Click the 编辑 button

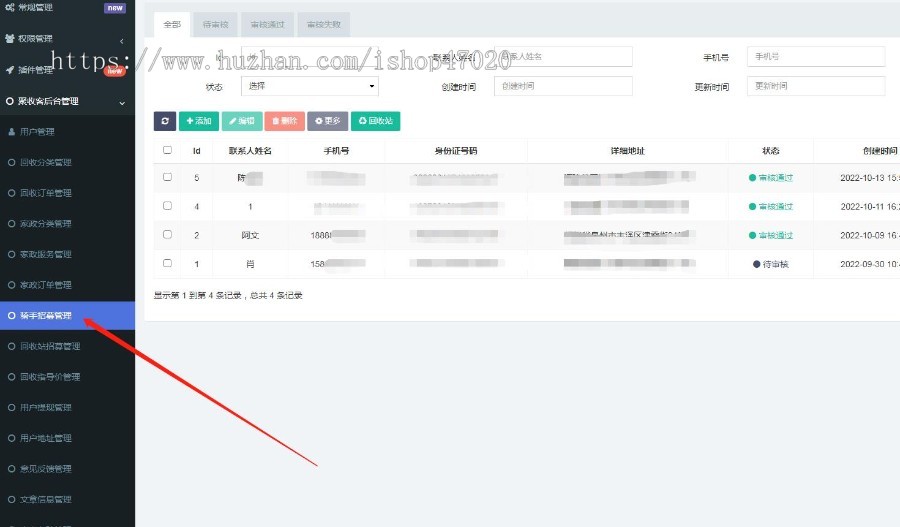pyautogui.click(x=242, y=121)
